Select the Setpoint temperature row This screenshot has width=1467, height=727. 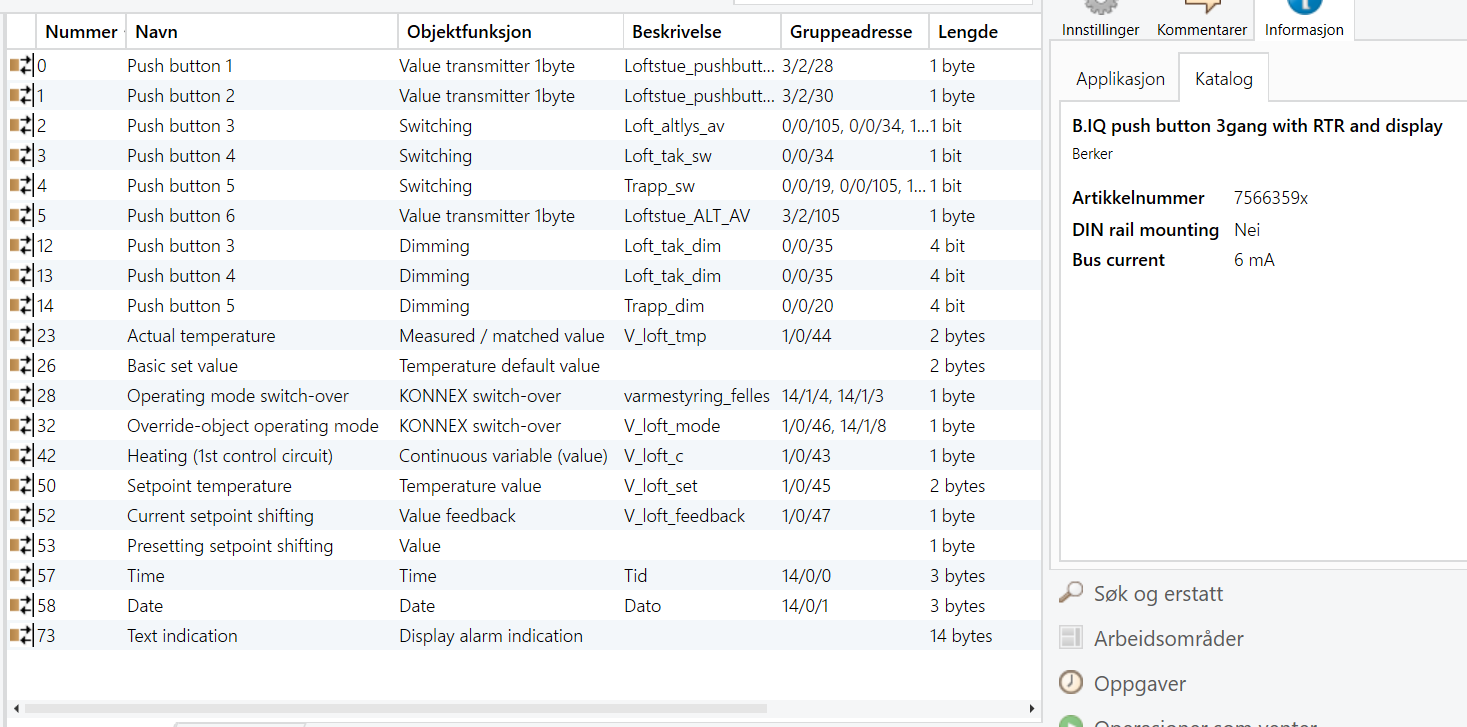point(209,486)
